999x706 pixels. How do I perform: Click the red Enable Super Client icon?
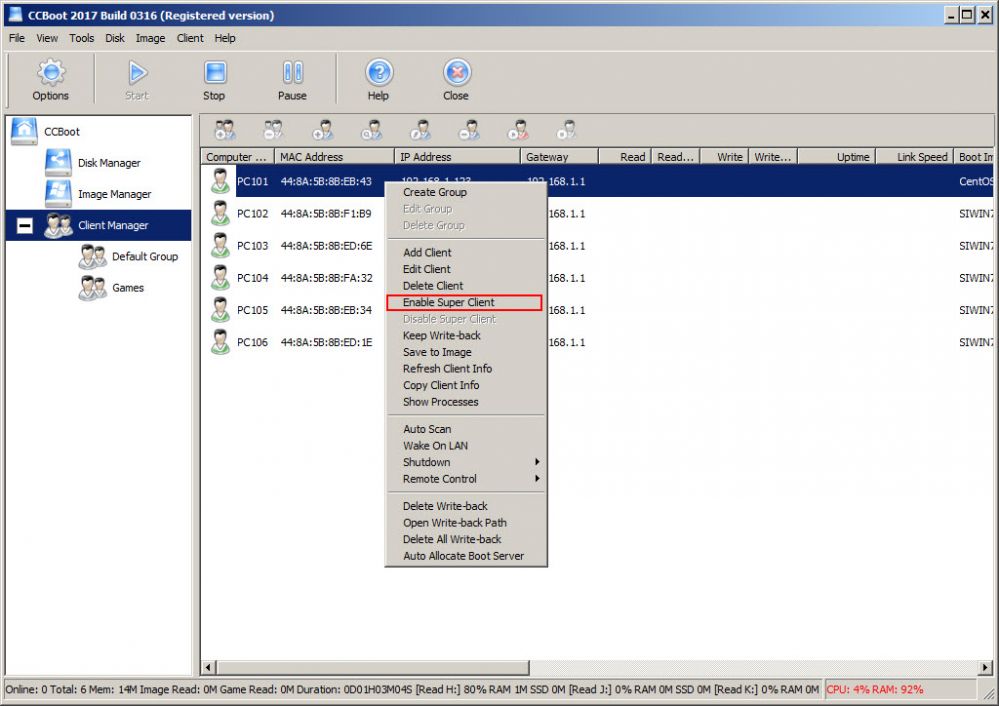click(x=518, y=130)
